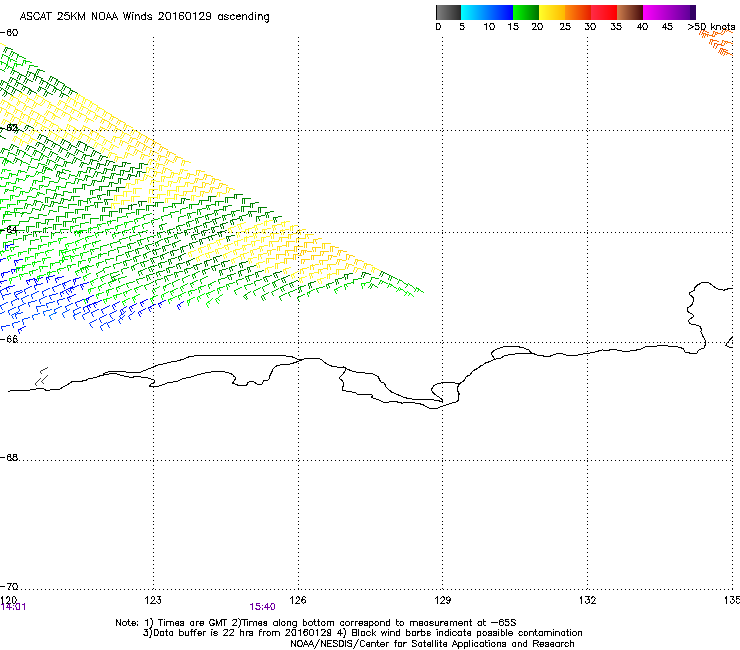The width and height of the screenshot is (740, 650).
Task: Click the legend label '25'
Action: pyautogui.click(x=565, y=27)
